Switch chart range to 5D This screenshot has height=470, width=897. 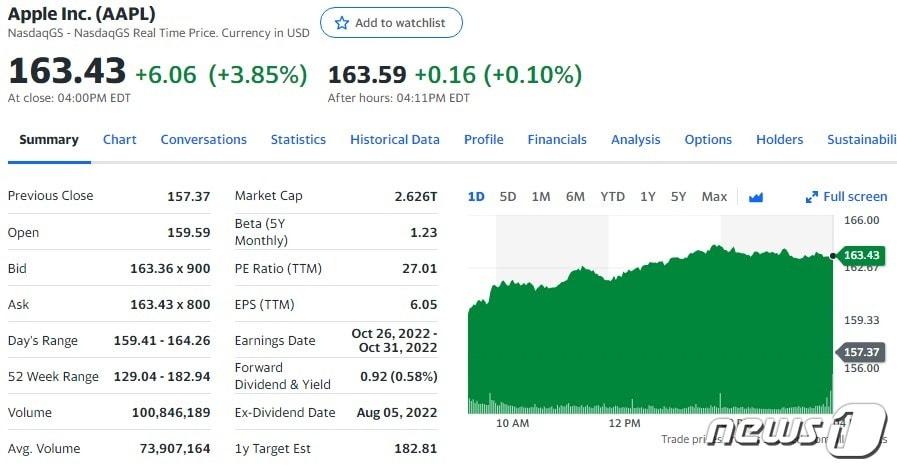(508, 197)
